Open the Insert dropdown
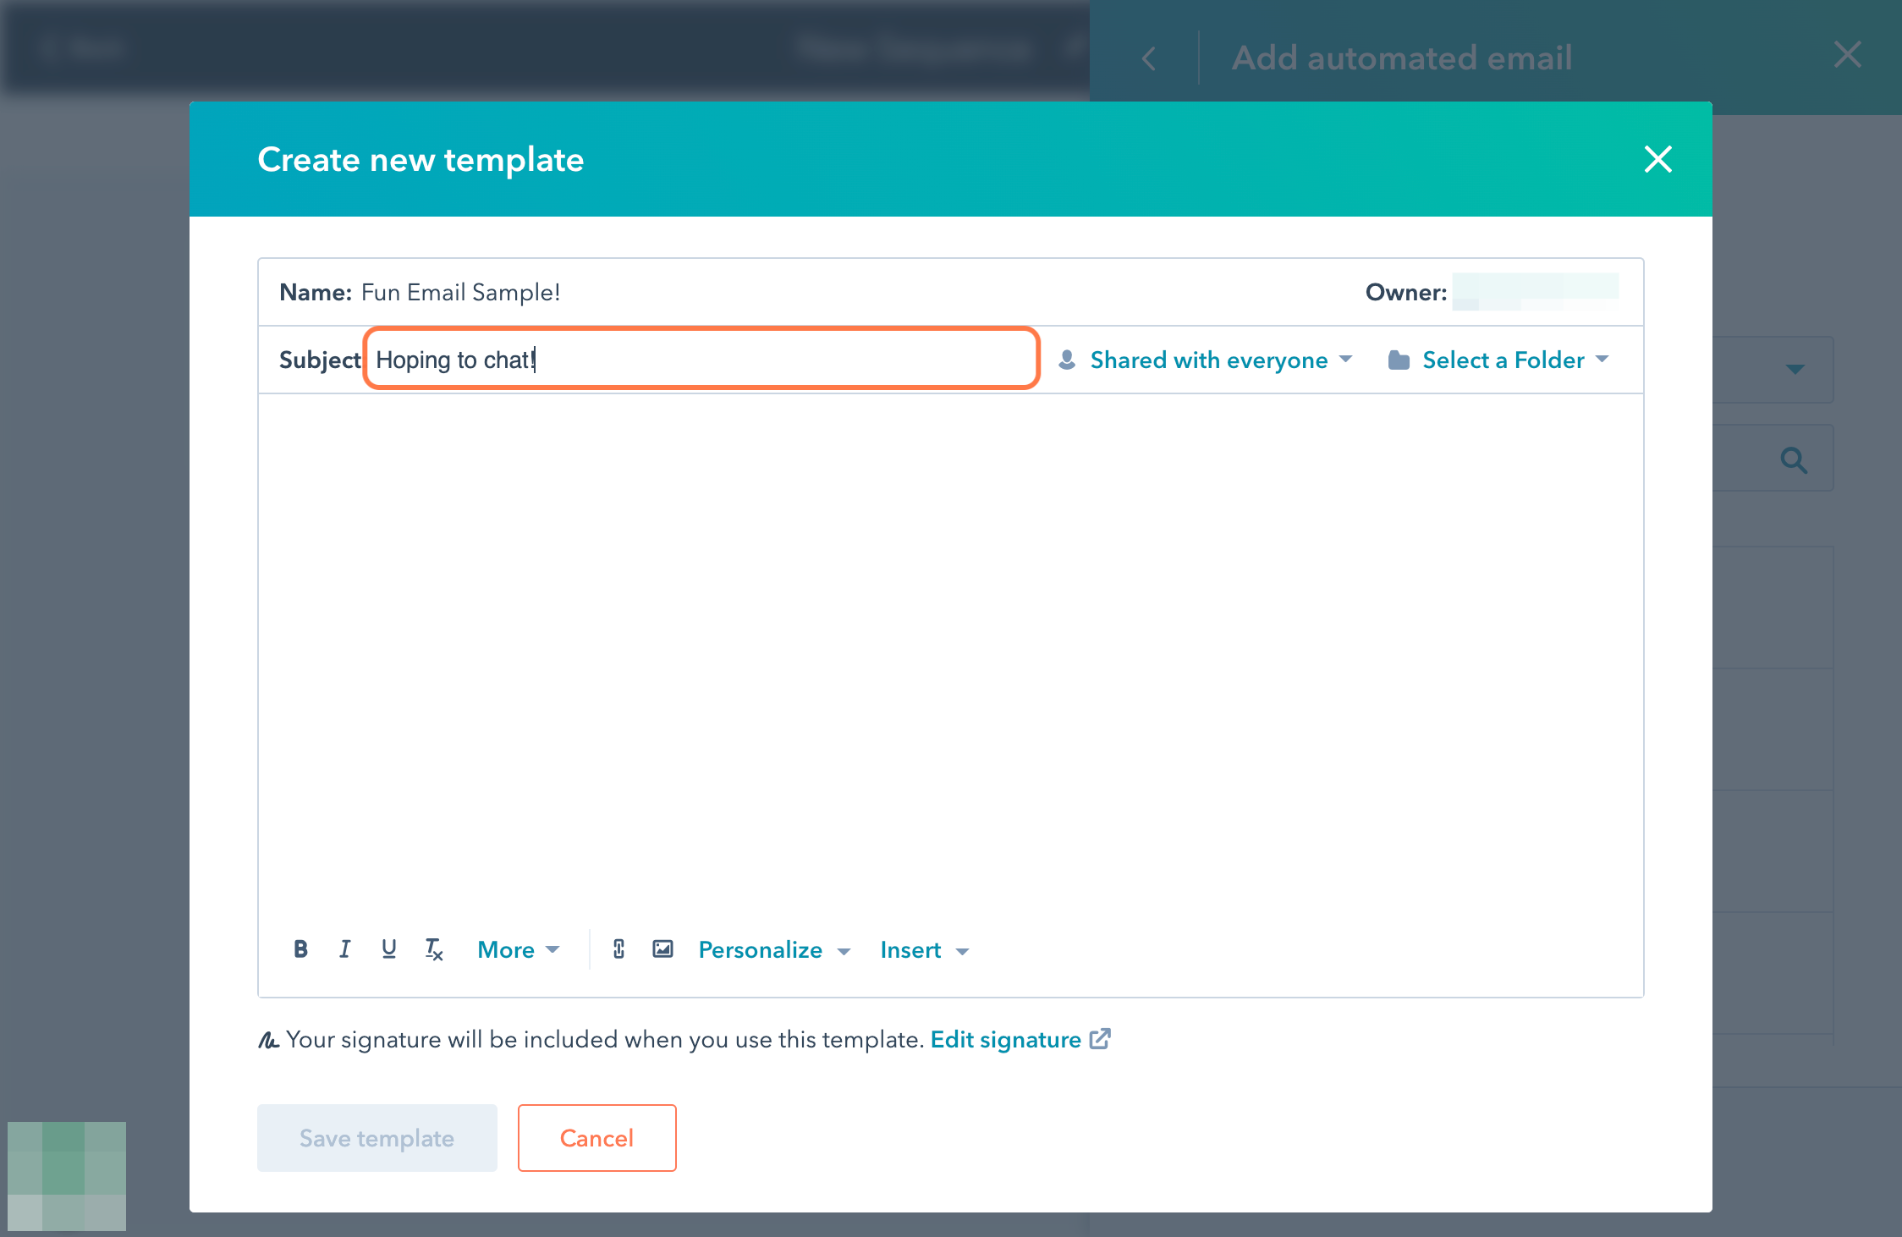Screen dimensions: 1902x1237 click(x=924, y=950)
